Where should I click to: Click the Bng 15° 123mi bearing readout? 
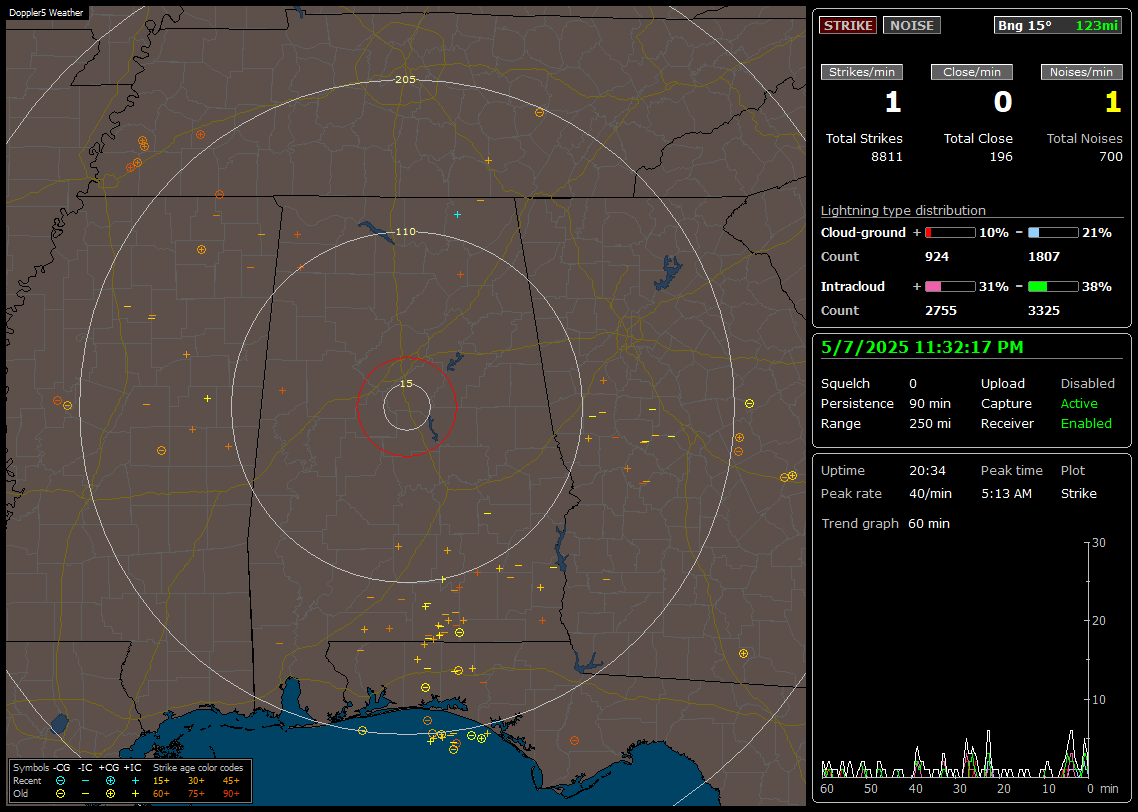[1057, 25]
